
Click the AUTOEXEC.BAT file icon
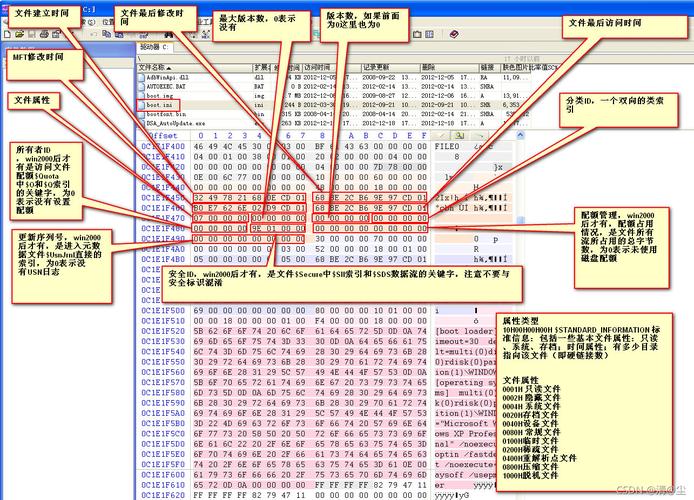coord(141,87)
